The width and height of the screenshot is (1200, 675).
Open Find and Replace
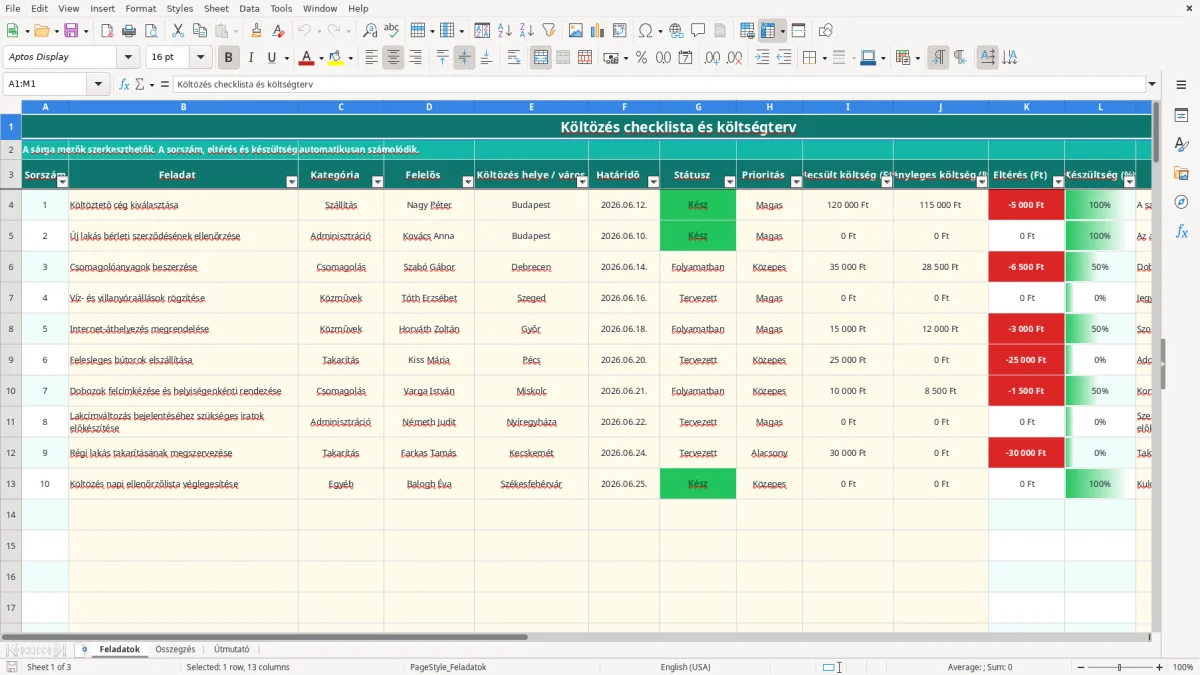pos(370,31)
